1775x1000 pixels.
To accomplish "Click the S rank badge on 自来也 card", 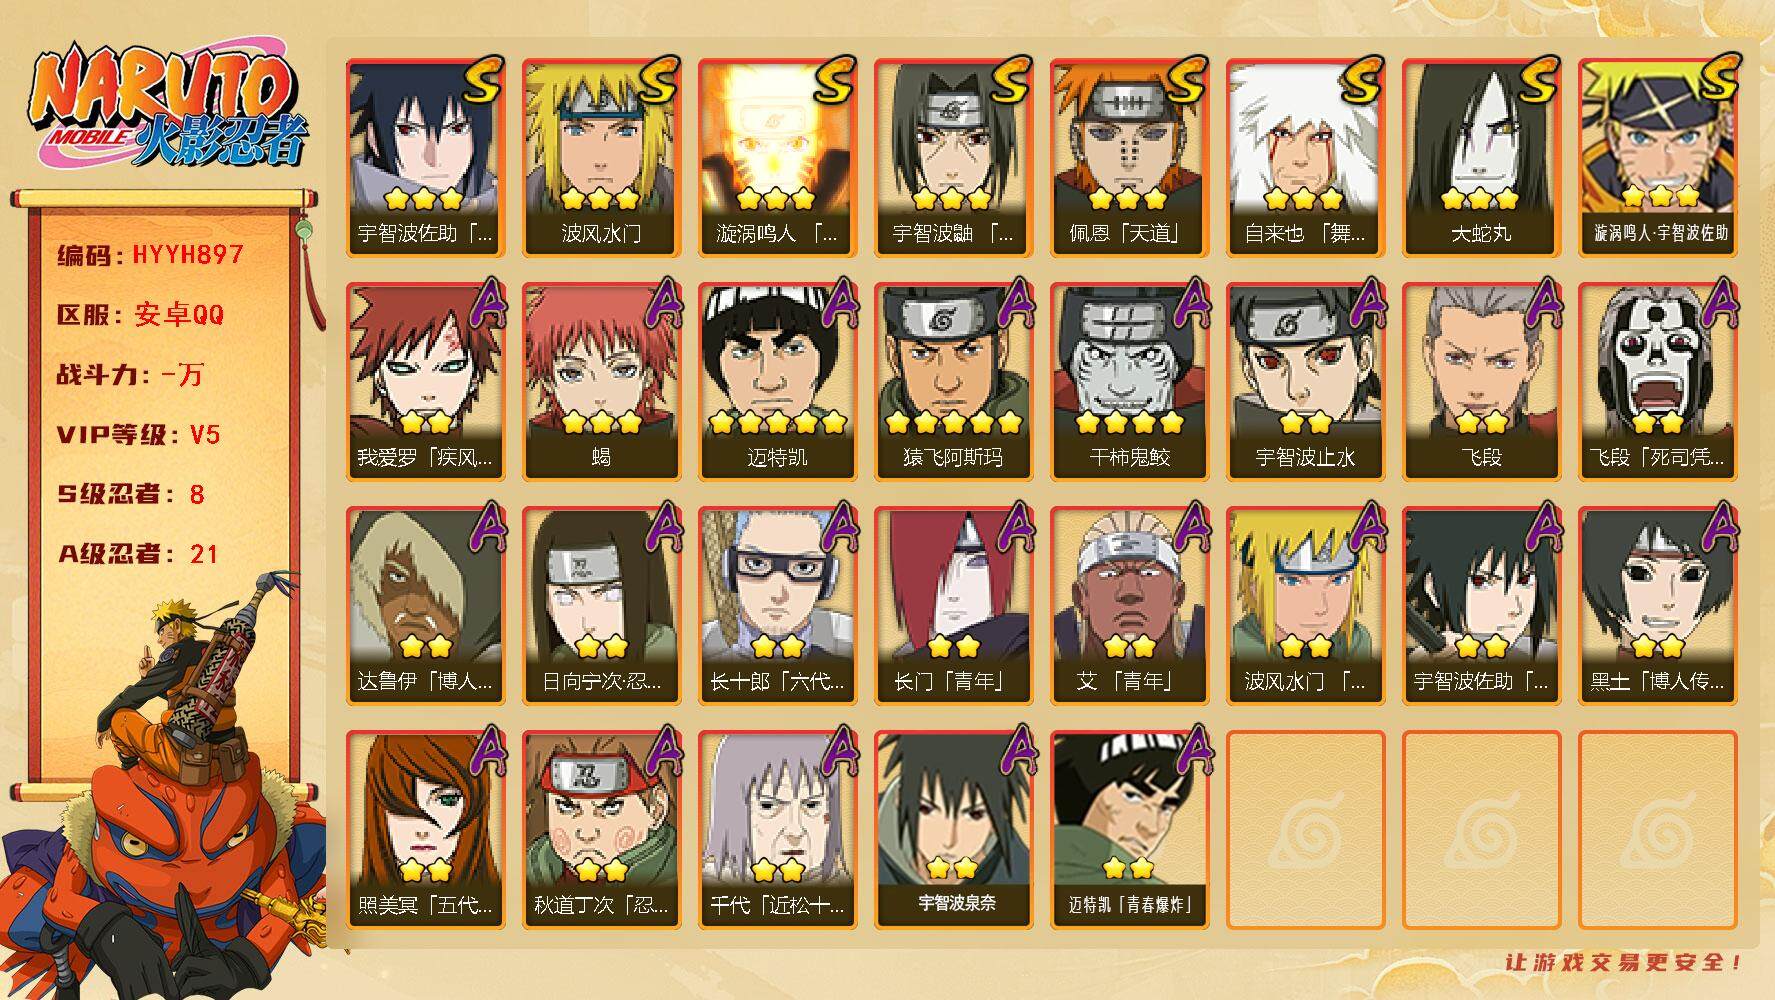I will pos(1361,80).
